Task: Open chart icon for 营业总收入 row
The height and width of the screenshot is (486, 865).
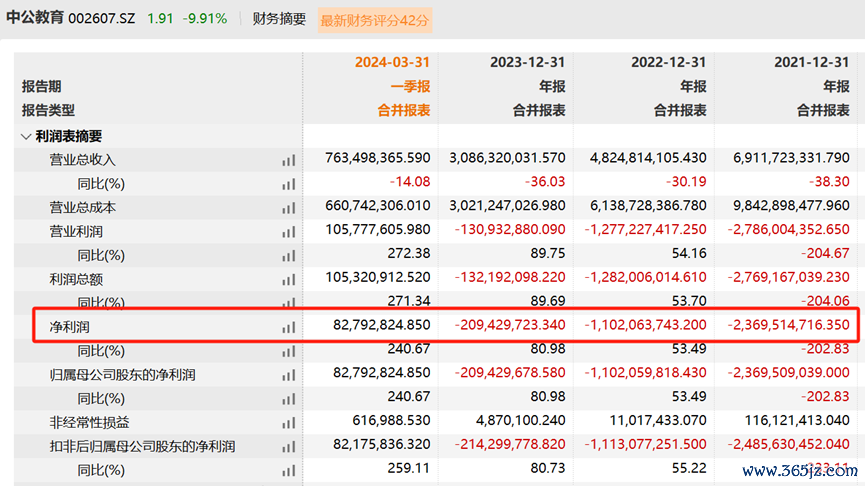Action: pos(289,161)
